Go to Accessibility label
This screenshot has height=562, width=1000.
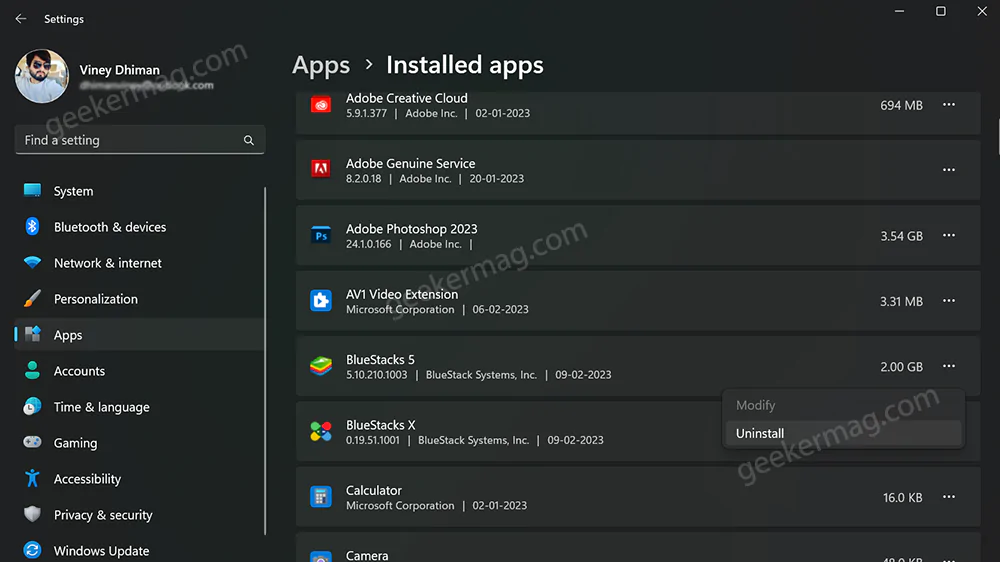coord(87,479)
